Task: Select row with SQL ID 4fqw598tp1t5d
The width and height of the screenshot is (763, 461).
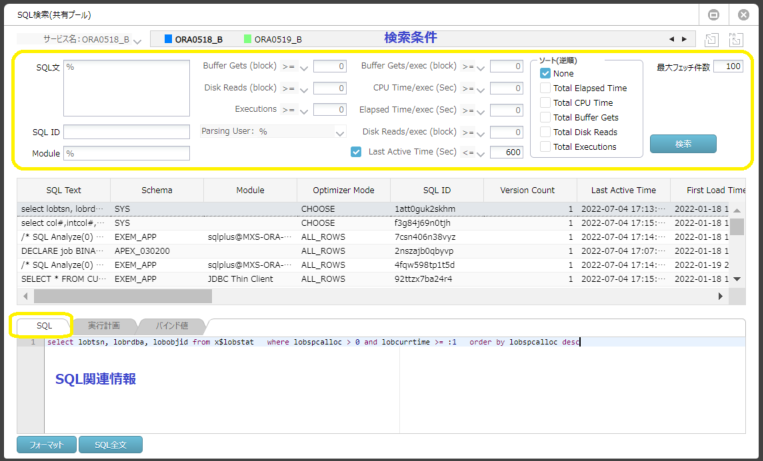Action: pyautogui.click(x=373, y=265)
